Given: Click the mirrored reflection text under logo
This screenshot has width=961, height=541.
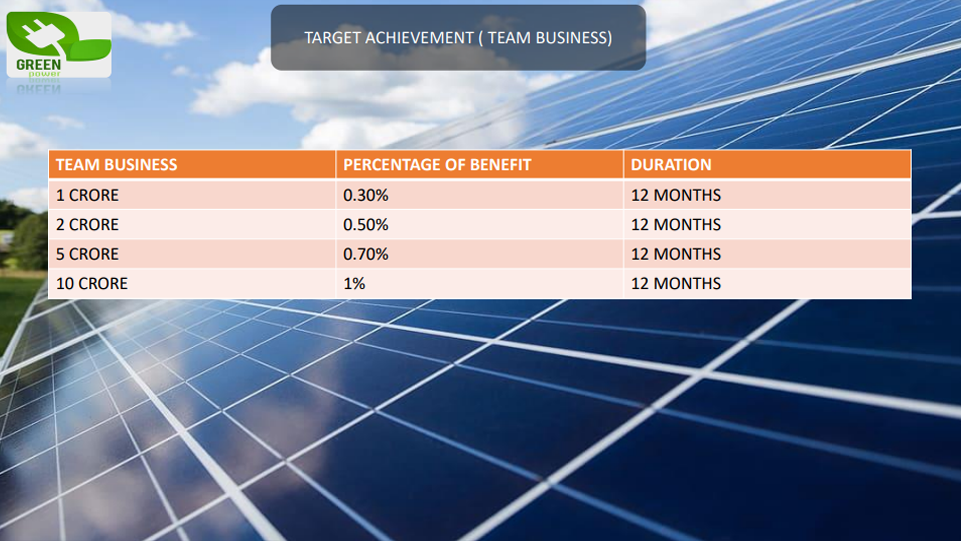Looking at the screenshot, I should coord(38,86).
